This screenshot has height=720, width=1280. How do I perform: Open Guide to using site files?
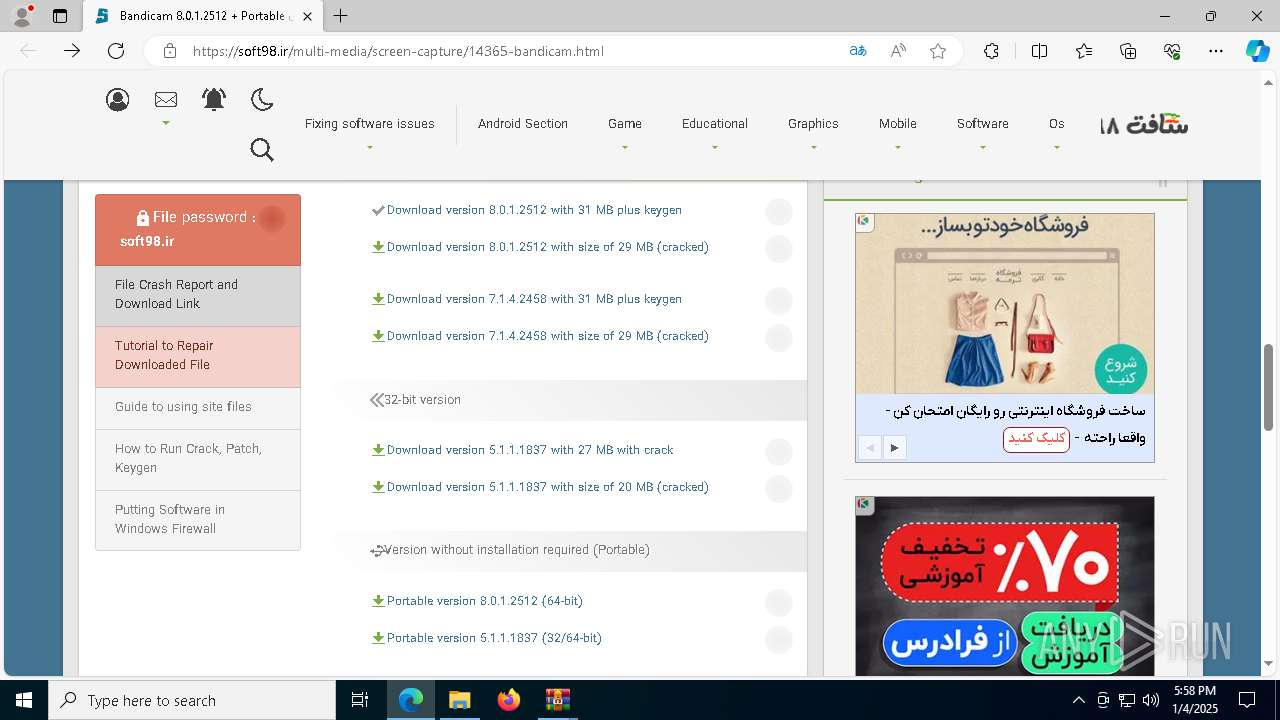(198, 407)
